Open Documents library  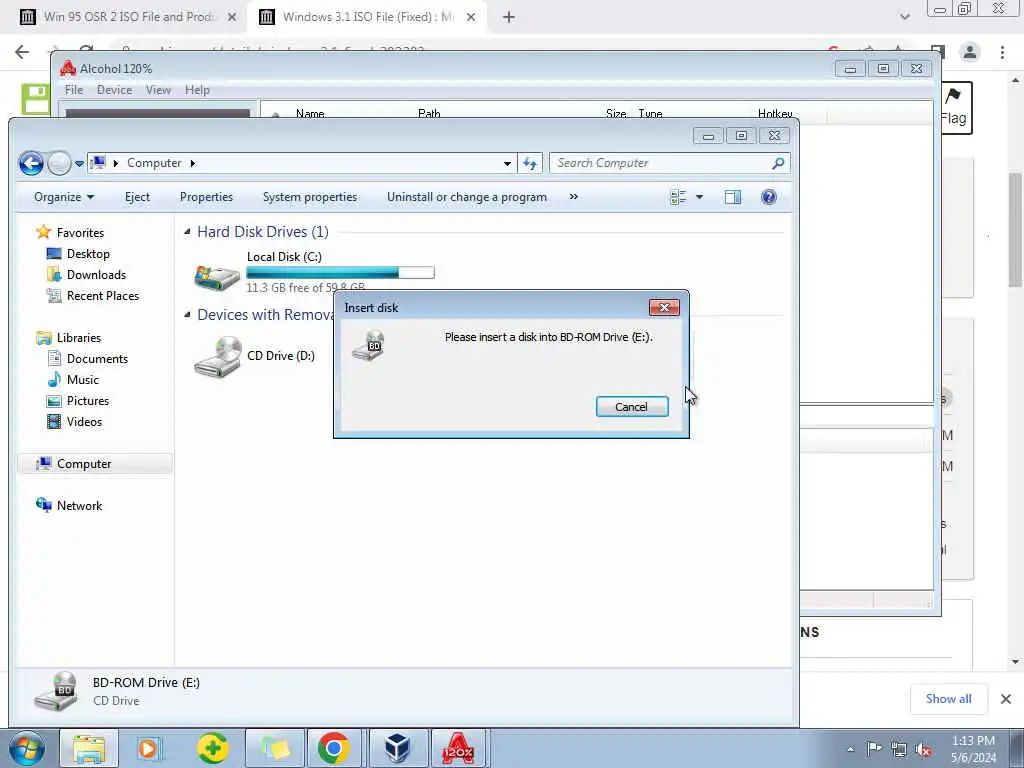click(x=97, y=359)
